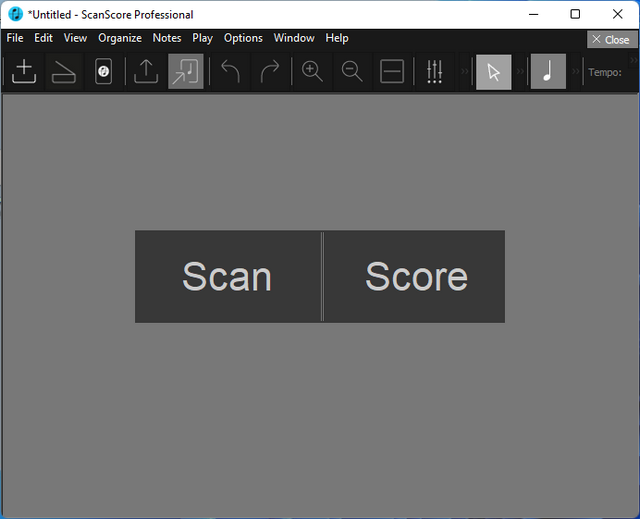The width and height of the screenshot is (640, 519).
Task: Click the import from app phone icon
Action: pyautogui.click(x=103, y=72)
